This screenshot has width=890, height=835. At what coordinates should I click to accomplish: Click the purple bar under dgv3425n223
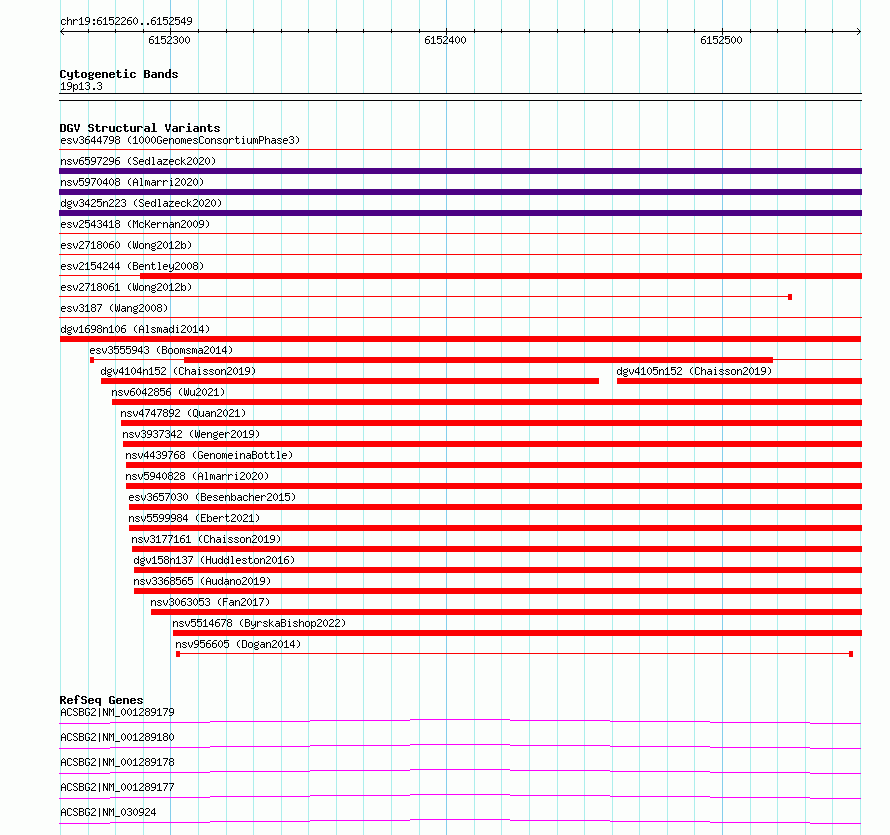tap(460, 213)
